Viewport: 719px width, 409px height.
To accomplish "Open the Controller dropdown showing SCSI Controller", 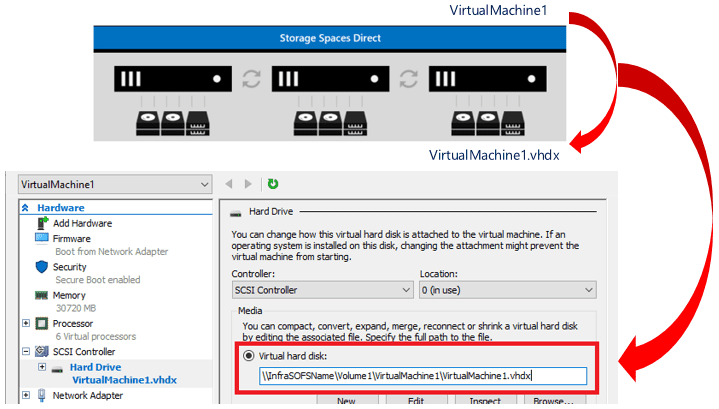I will point(321,289).
